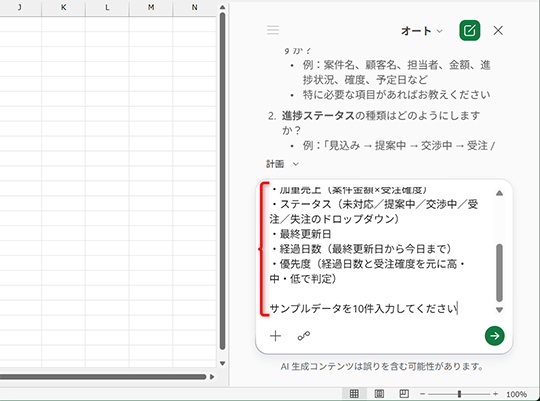540x401 pixels.
Task: Click the prompt box scroll-up arrow
Action: click(499, 193)
